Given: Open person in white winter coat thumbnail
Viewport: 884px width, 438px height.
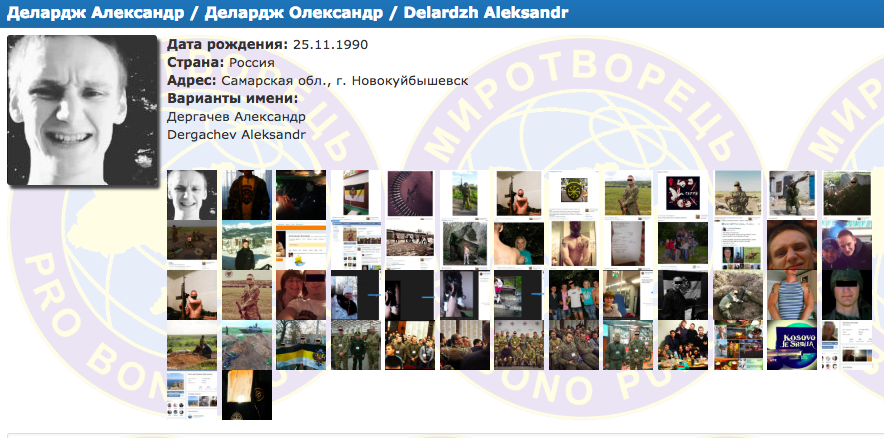Looking at the screenshot, I should [x=355, y=295].
